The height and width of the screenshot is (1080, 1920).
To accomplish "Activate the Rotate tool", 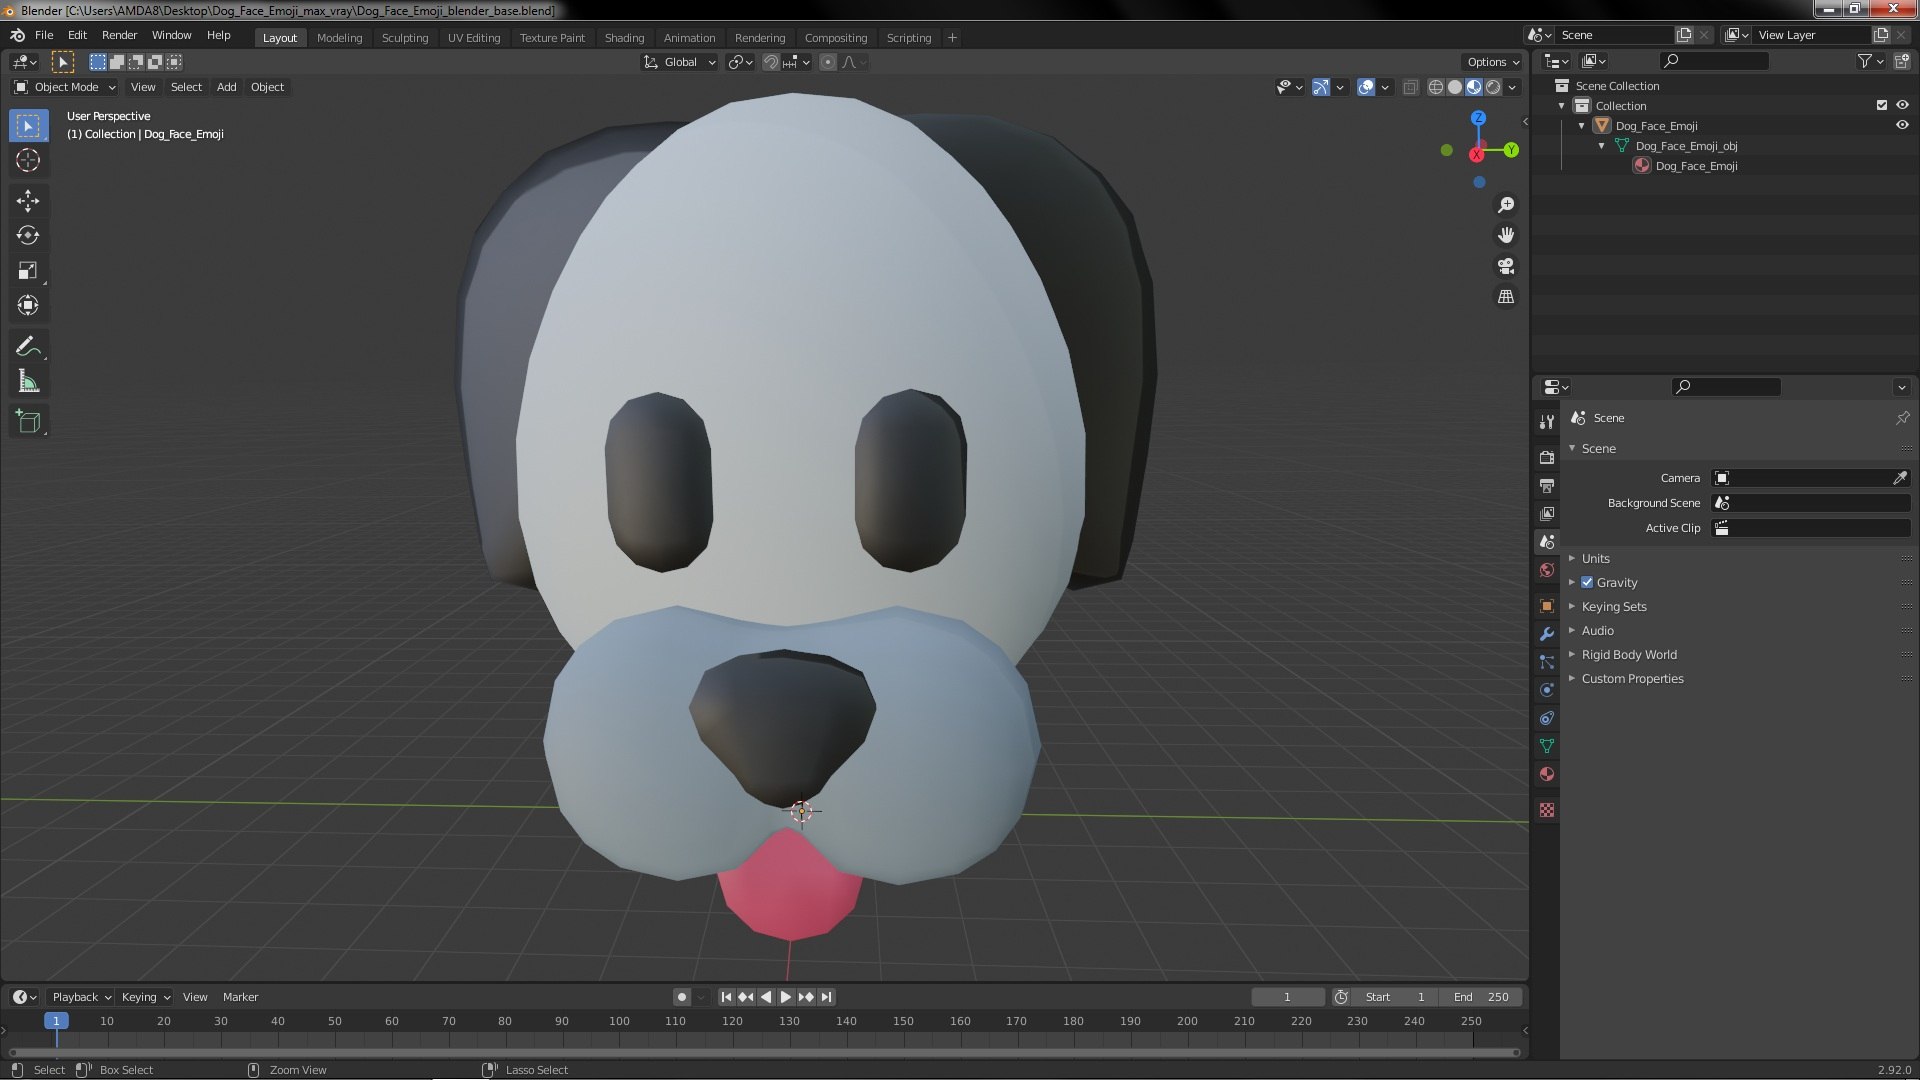I will 28,236.
